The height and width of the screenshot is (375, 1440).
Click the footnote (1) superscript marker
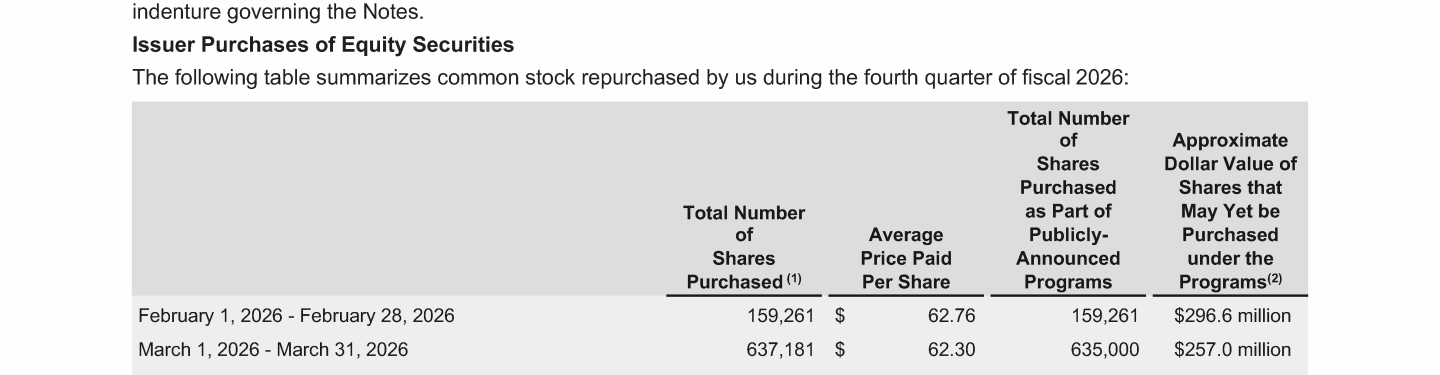[794, 279]
